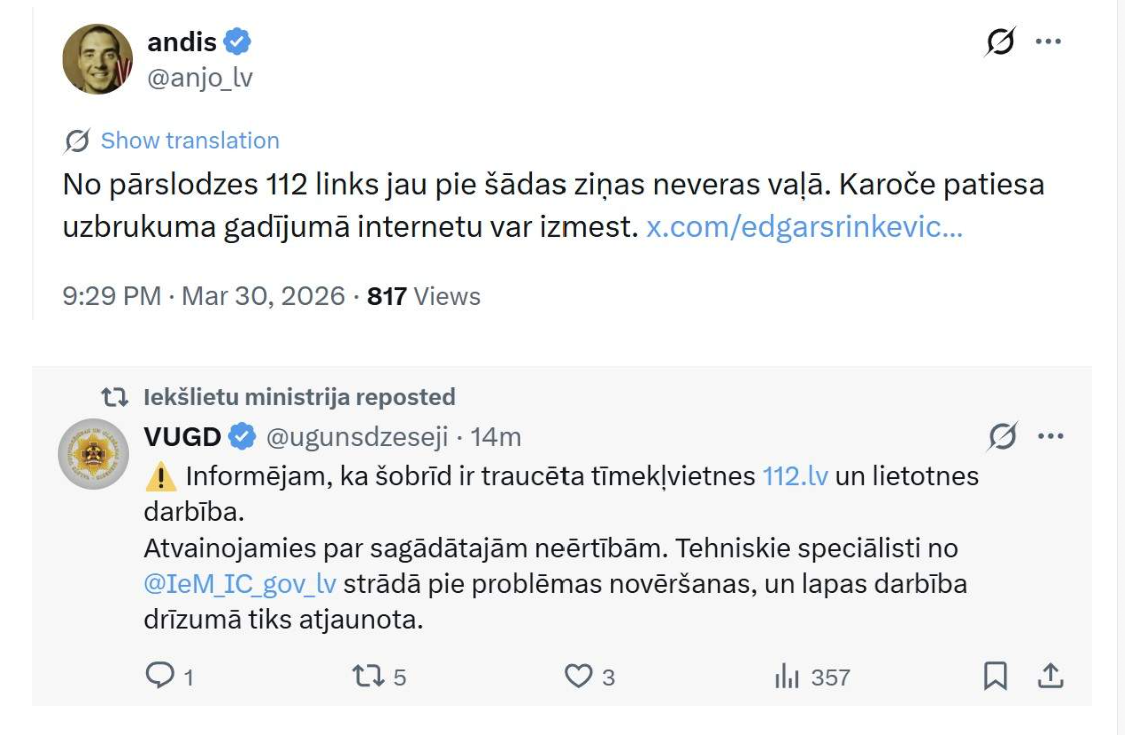Open the x.com/edgarsrinkevic link
The height and width of the screenshot is (735, 1125).
(x=804, y=226)
